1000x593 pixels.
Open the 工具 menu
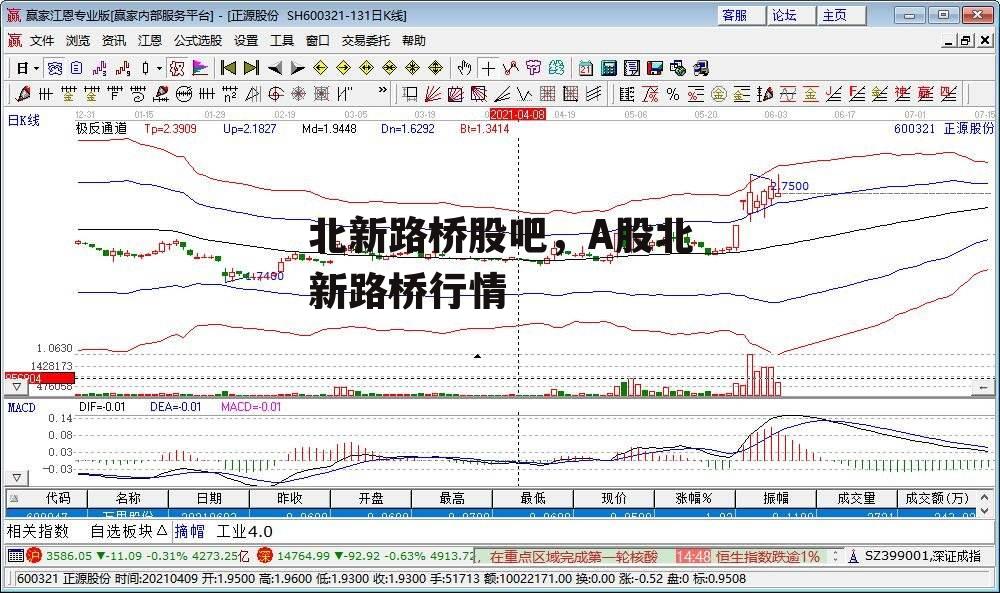coord(282,41)
